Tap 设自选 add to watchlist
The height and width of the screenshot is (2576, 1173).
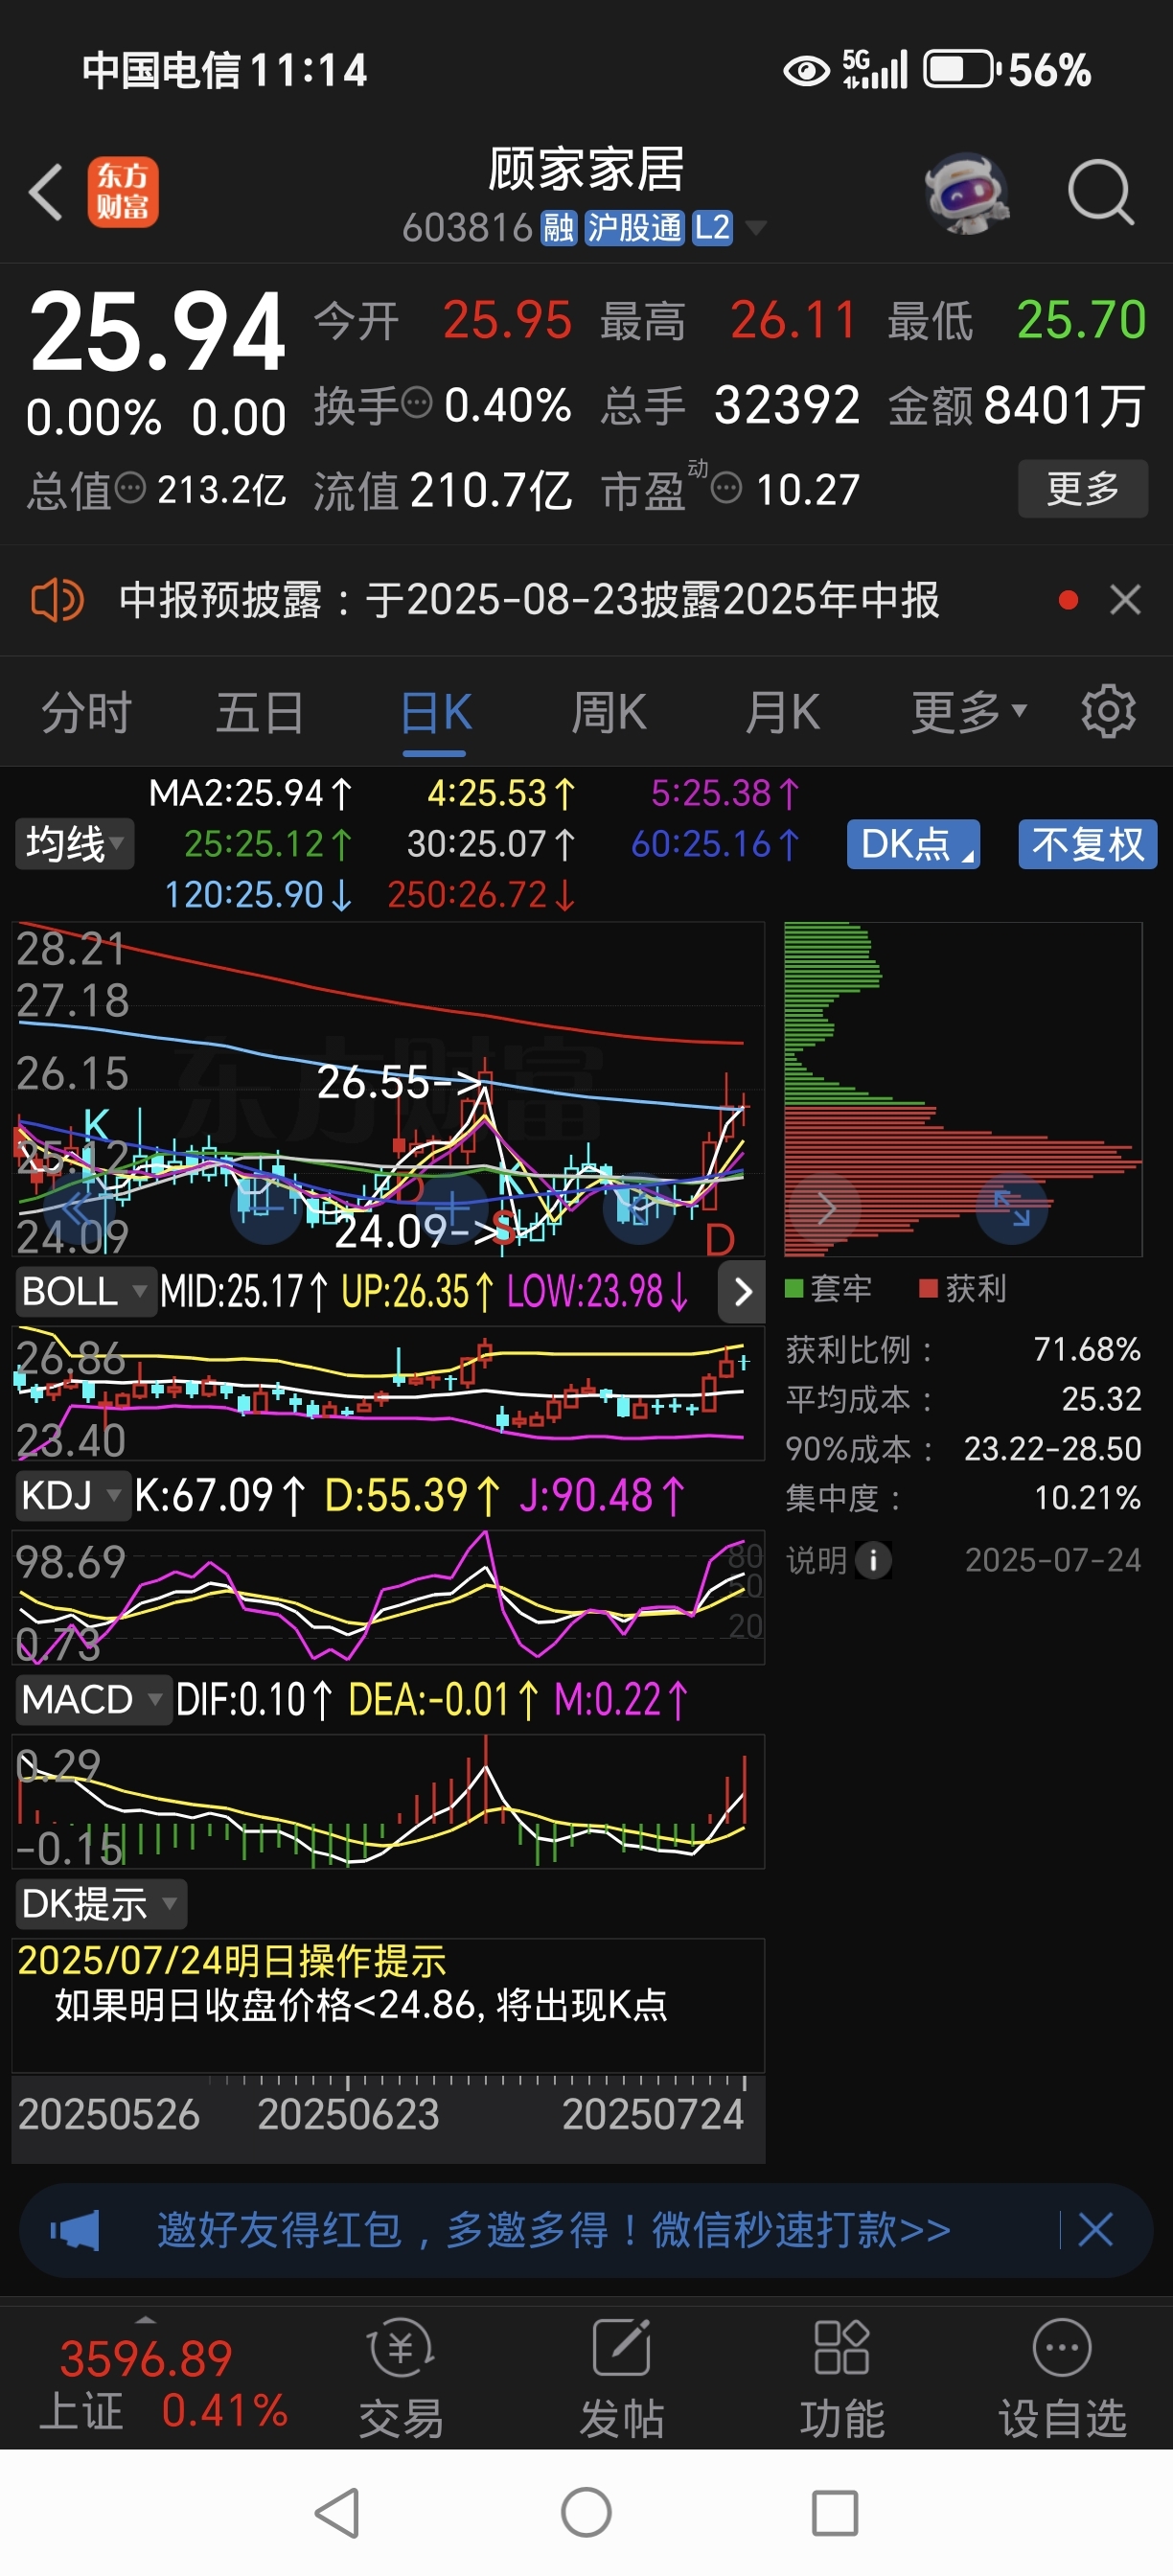click(1062, 2379)
